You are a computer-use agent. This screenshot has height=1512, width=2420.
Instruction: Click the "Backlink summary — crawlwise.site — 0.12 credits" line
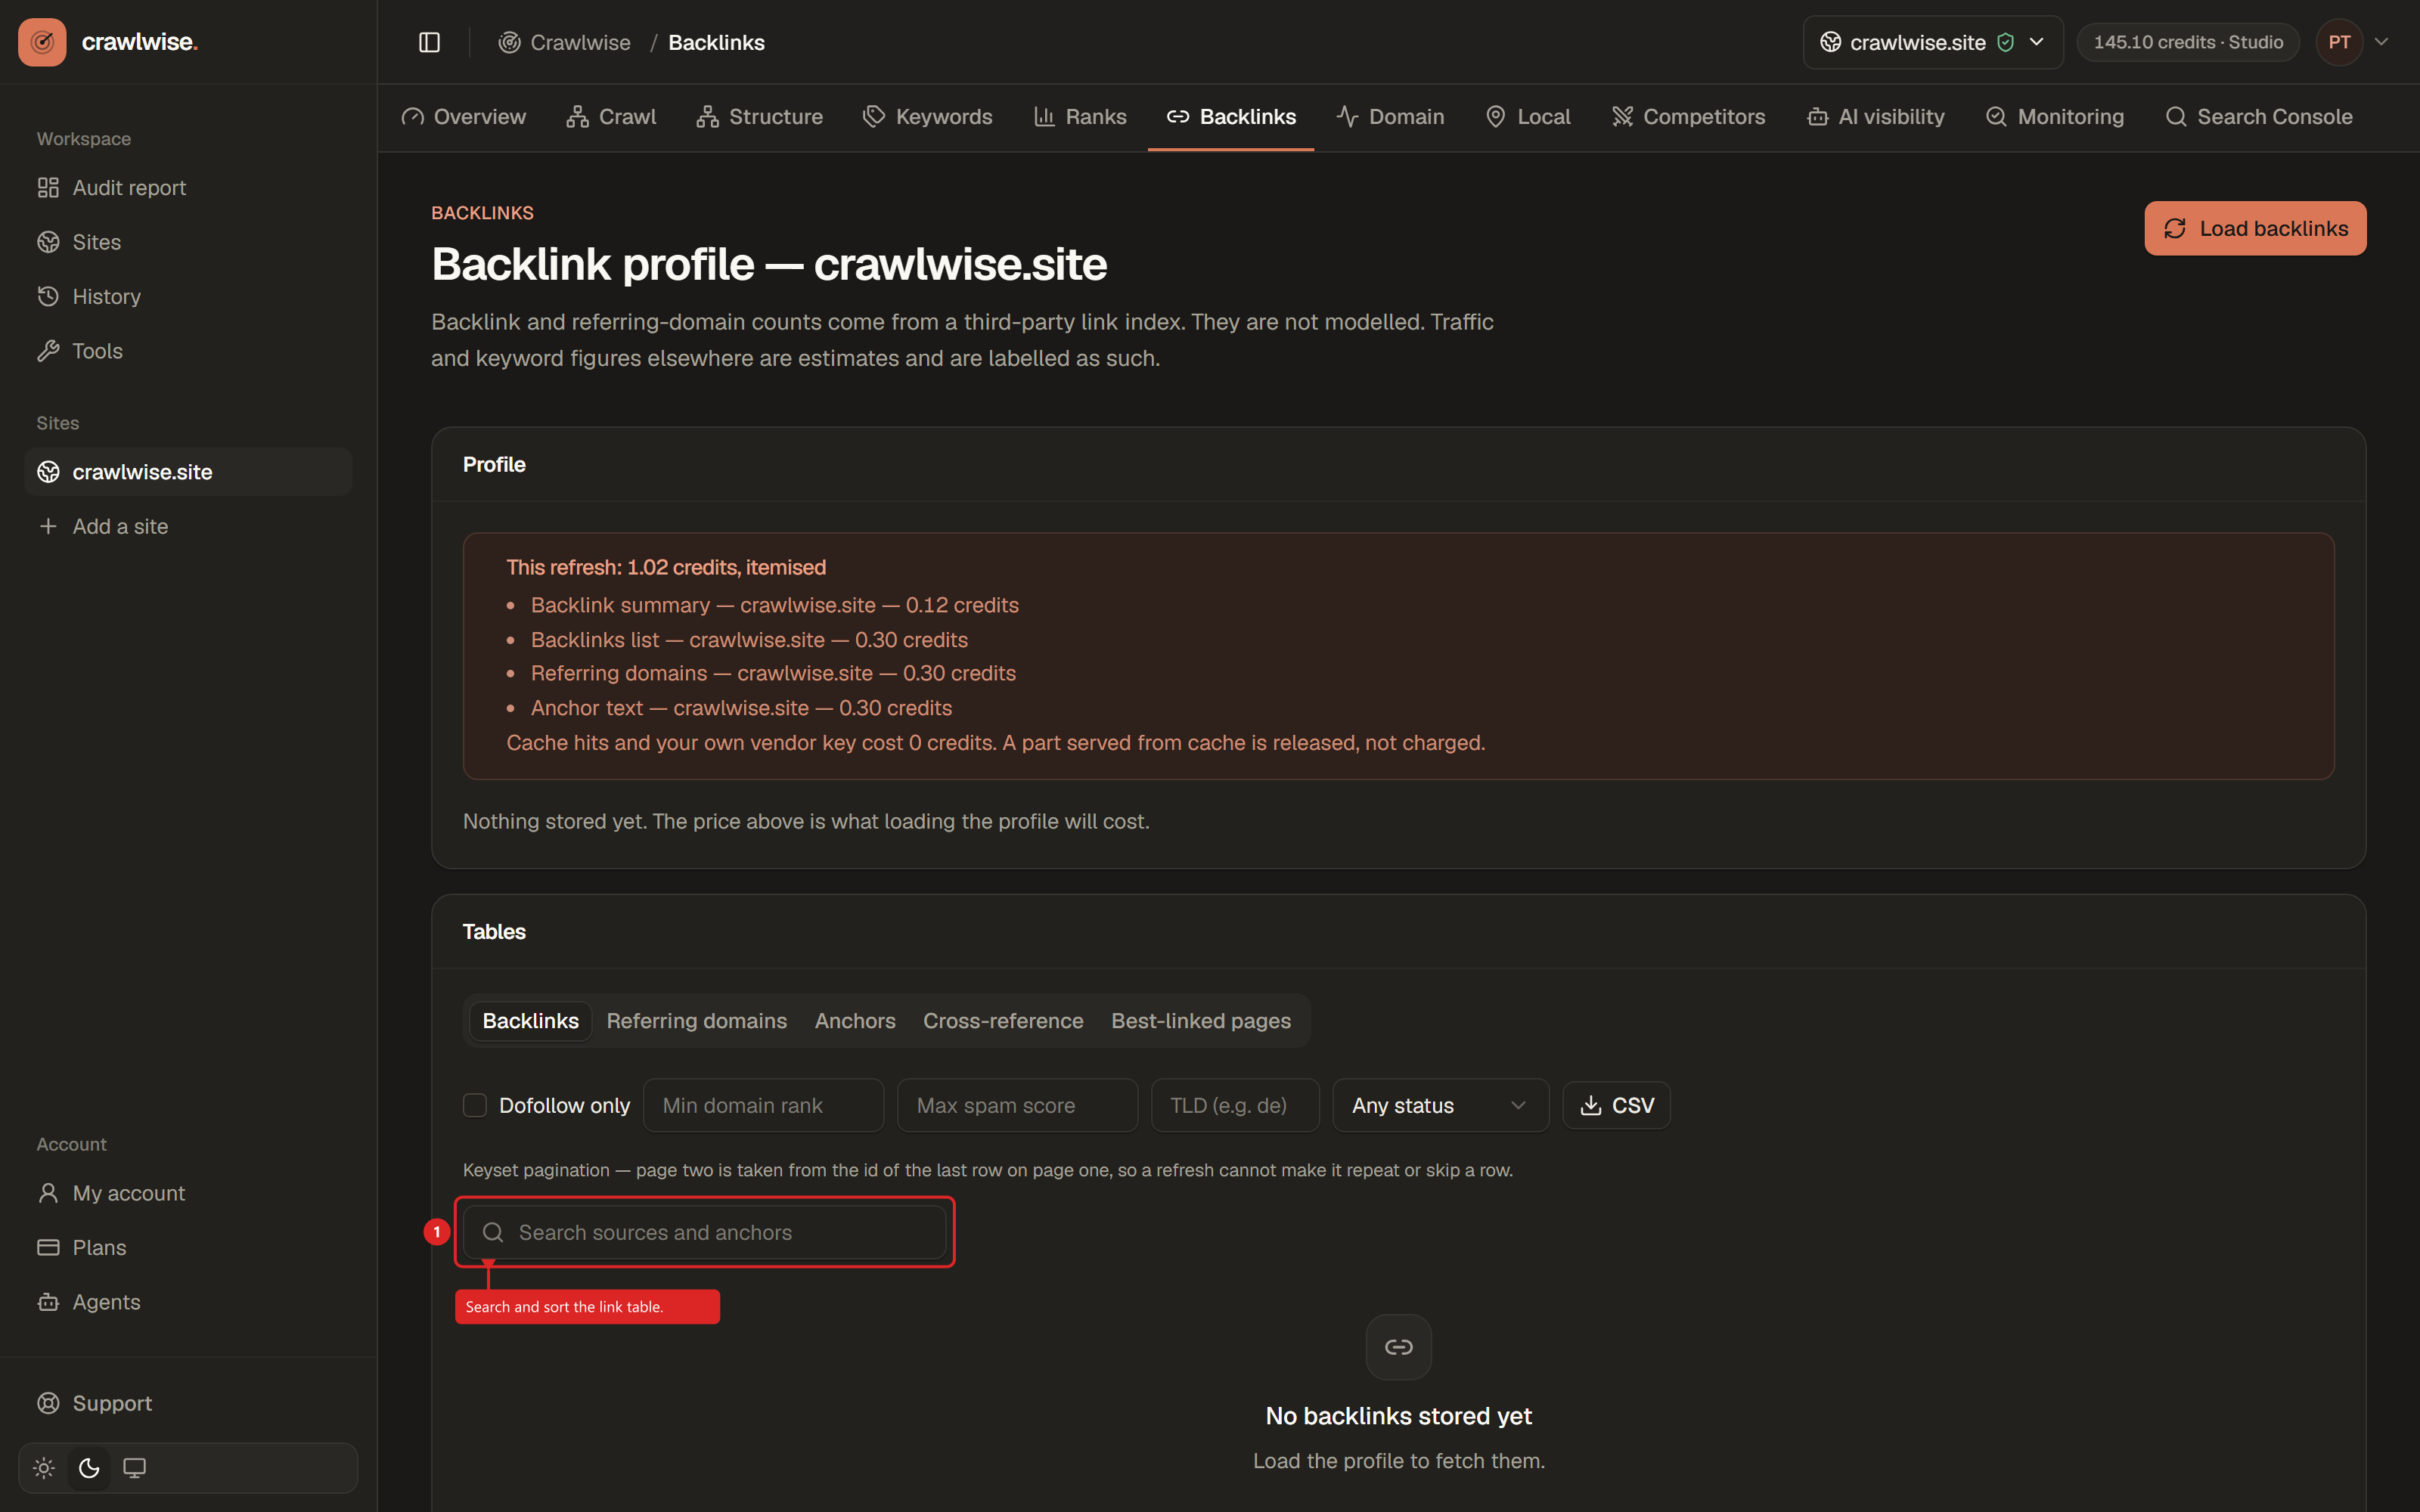[x=775, y=605]
